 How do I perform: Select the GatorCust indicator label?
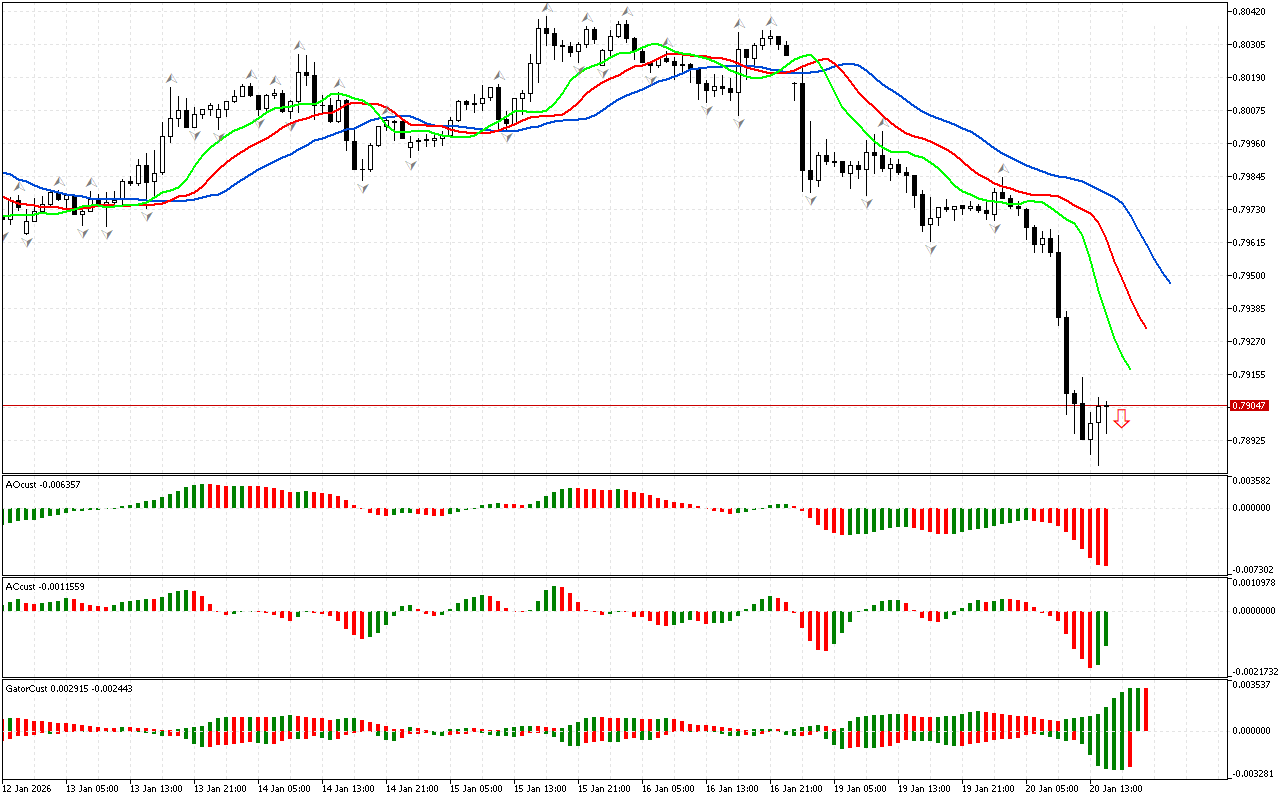(69, 689)
